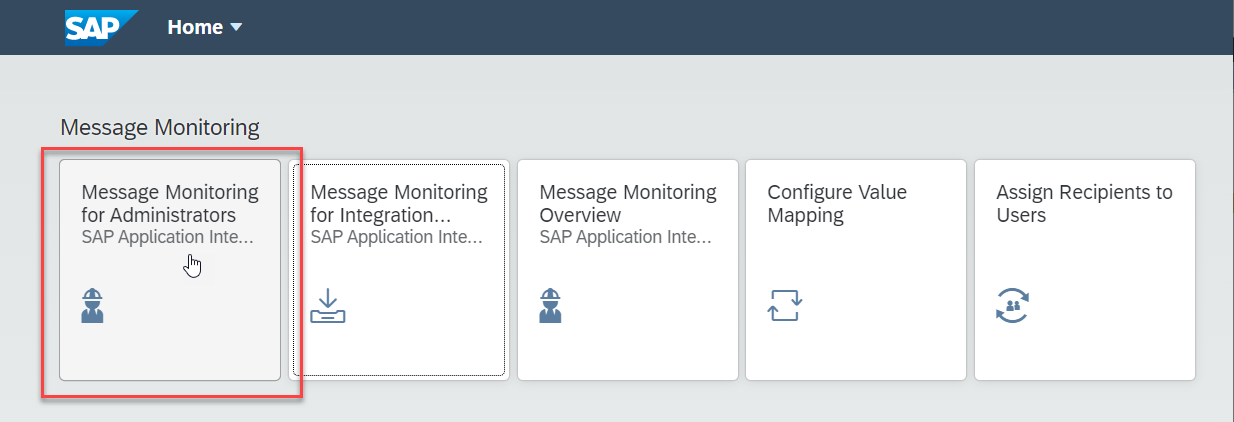Click the value mapping arrows icon
Image resolution: width=1234 pixels, height=422 pixels.
(785, 305)
